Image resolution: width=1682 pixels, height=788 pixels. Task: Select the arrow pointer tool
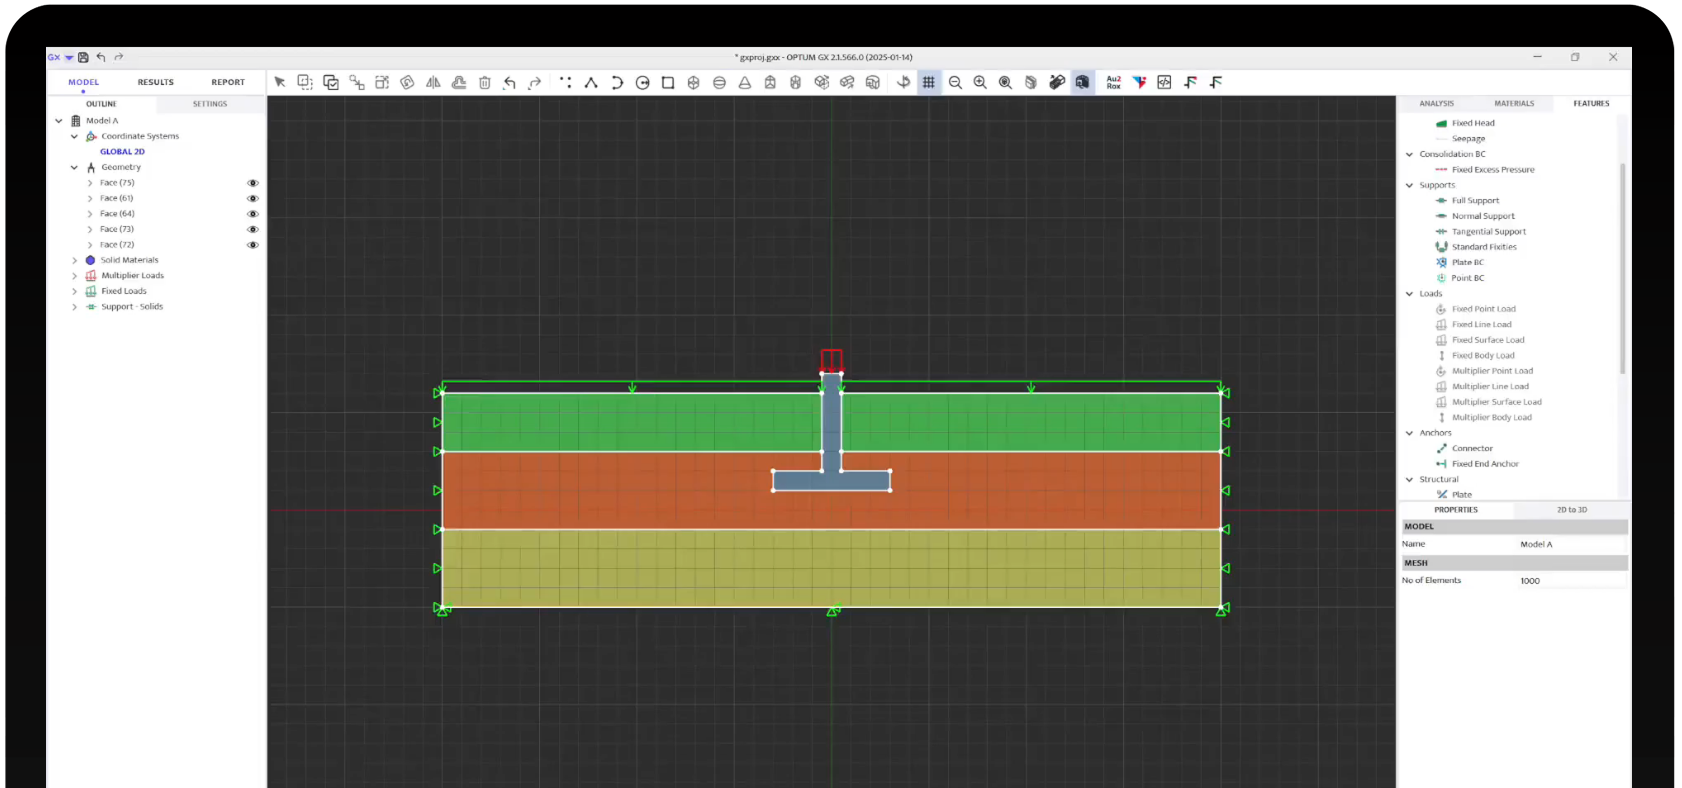pos(280,83)
